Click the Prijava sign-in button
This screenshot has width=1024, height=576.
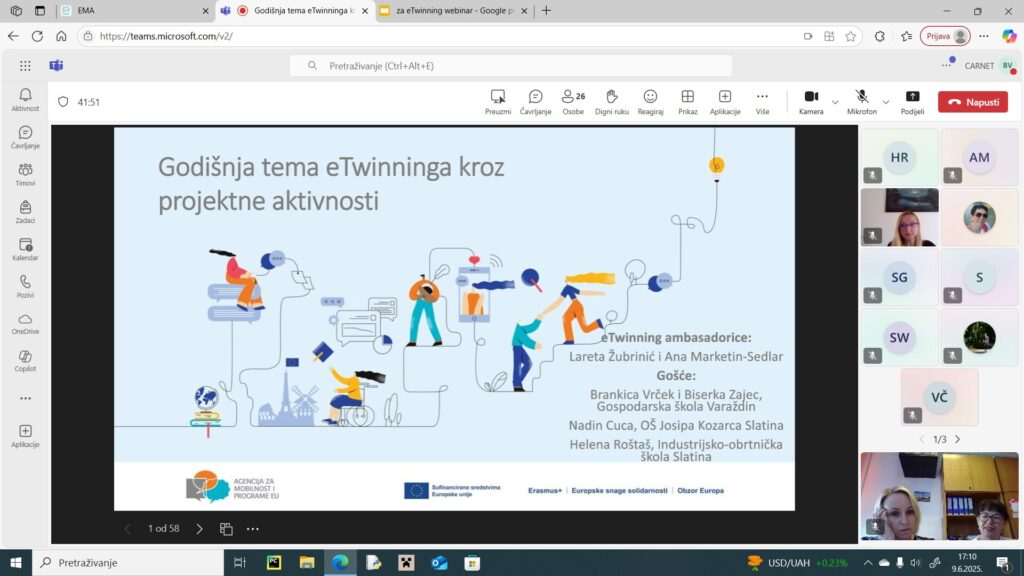pos(945,36)
